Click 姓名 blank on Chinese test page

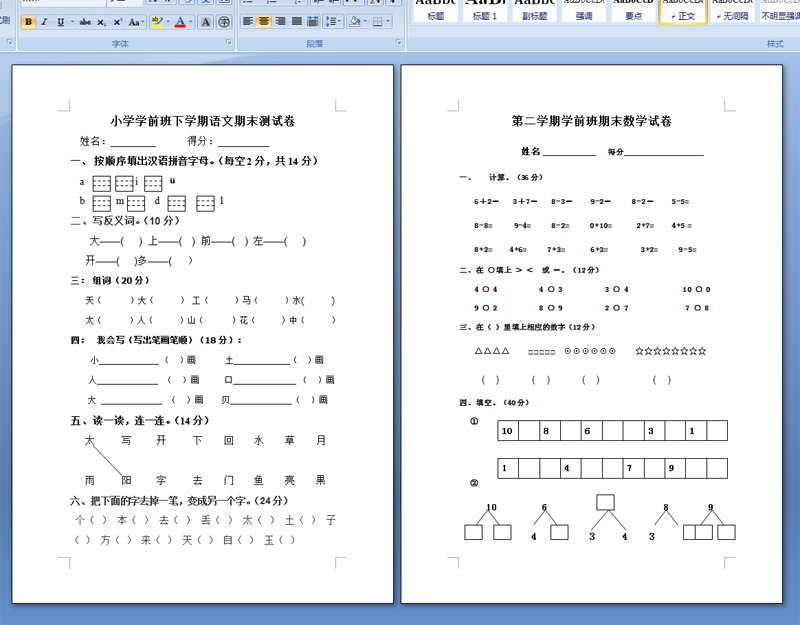133,142
